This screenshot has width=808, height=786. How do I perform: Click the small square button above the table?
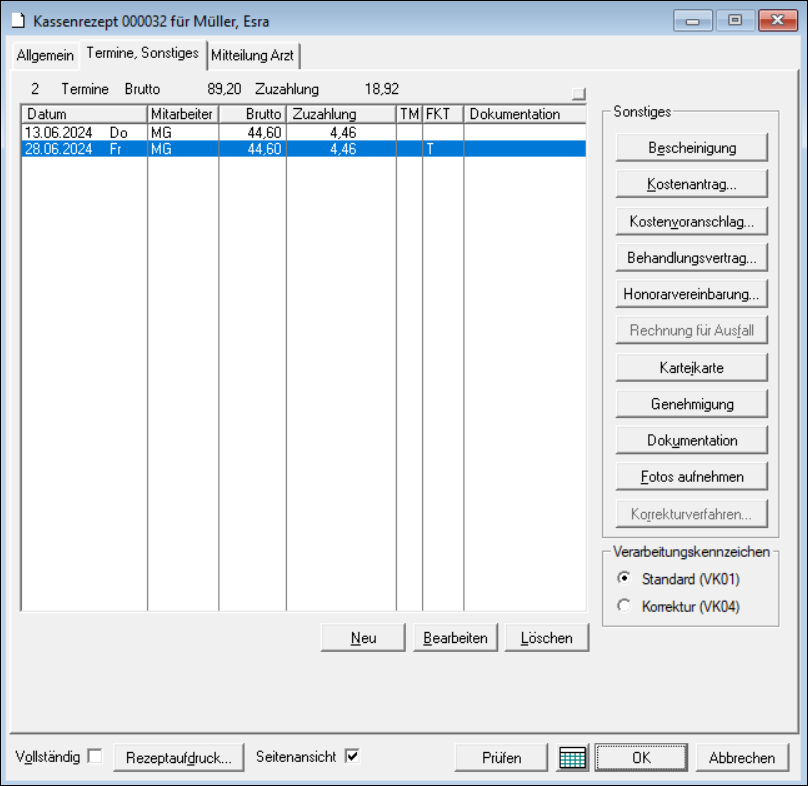tap(578, 93)
